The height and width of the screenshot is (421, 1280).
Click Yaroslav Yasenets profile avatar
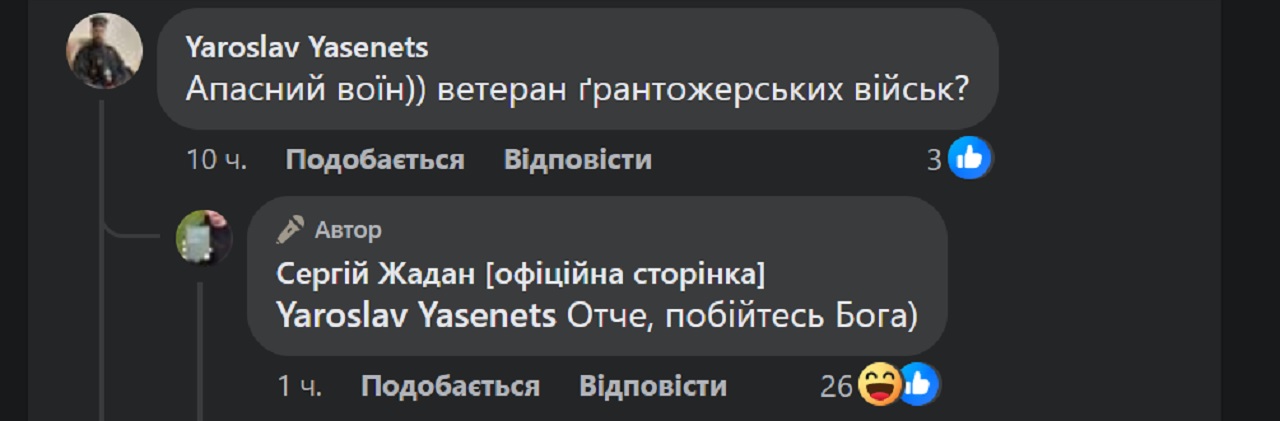tap(104, 51)
